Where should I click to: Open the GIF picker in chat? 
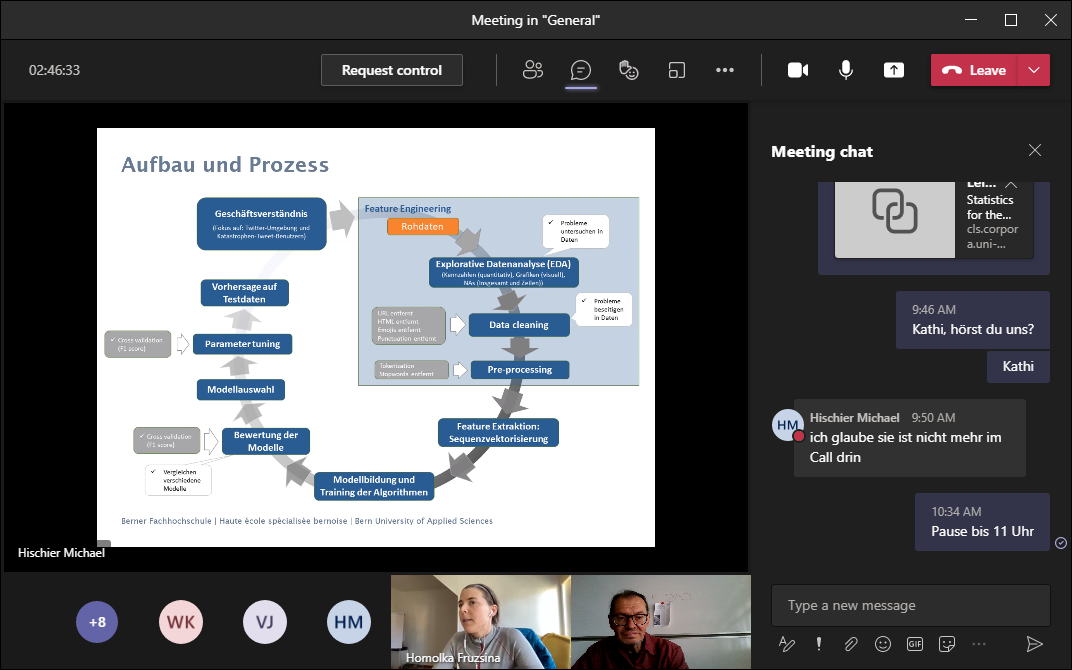(x=914, y=644)
